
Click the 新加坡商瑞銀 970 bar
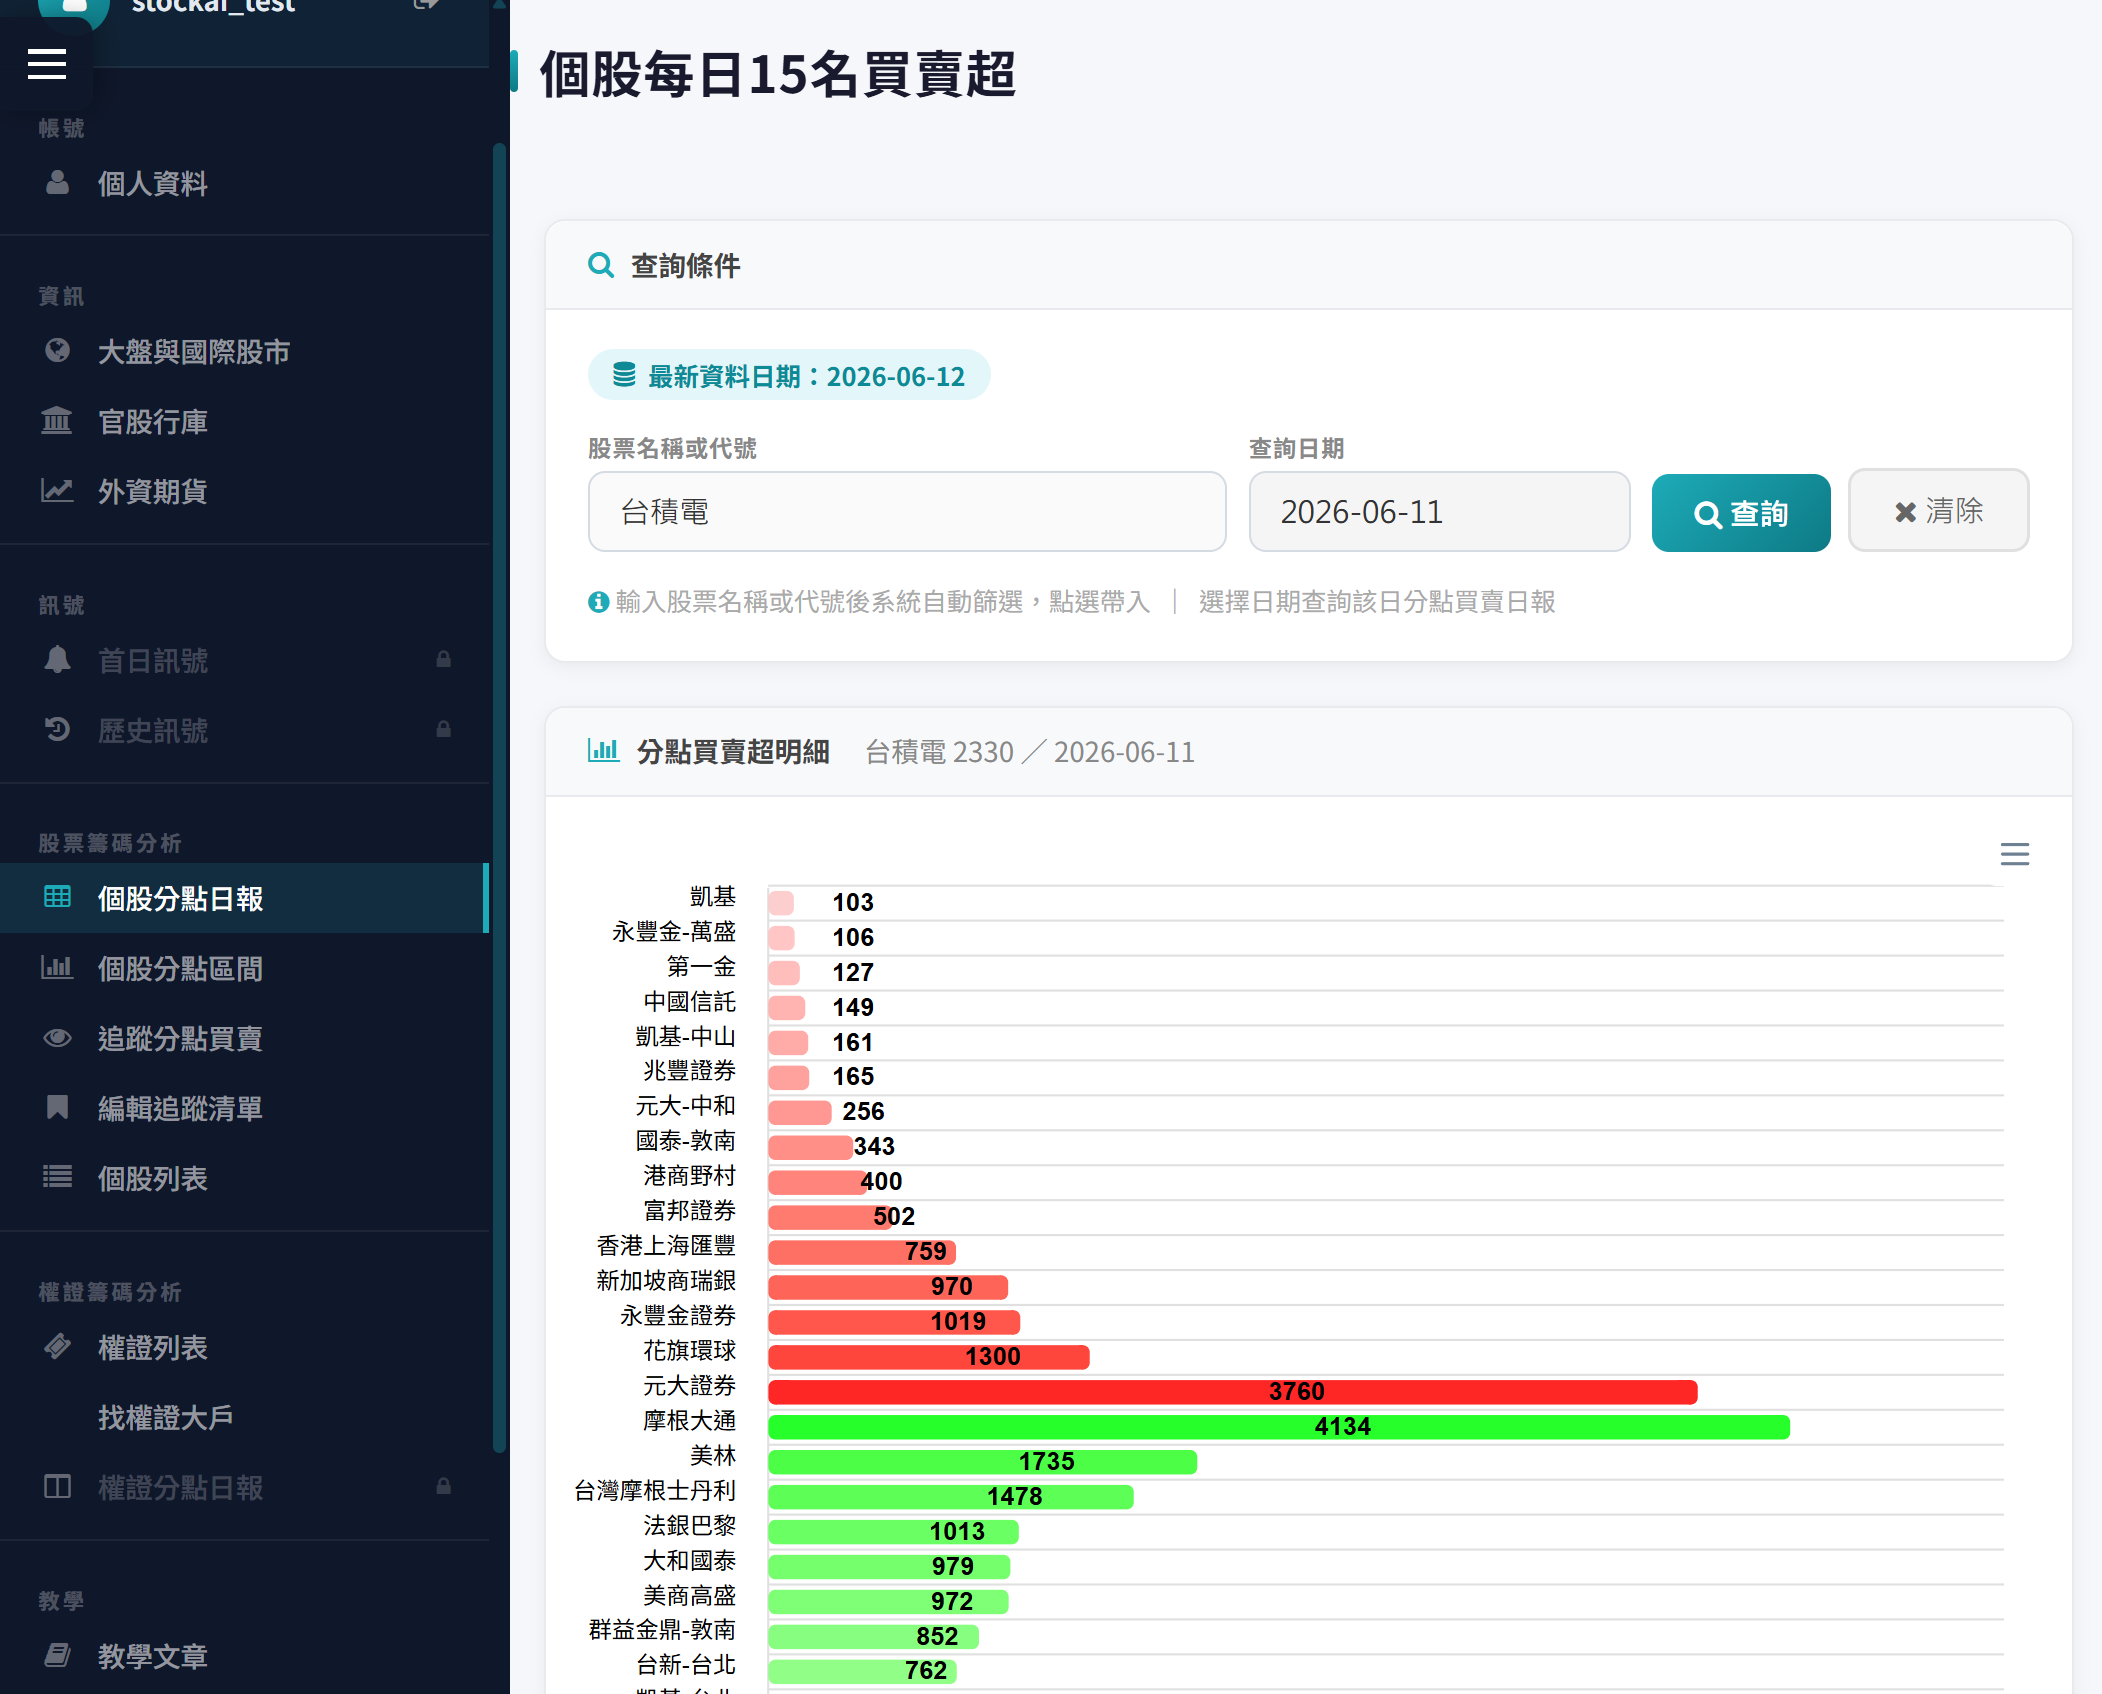(x=888, y=1286)
